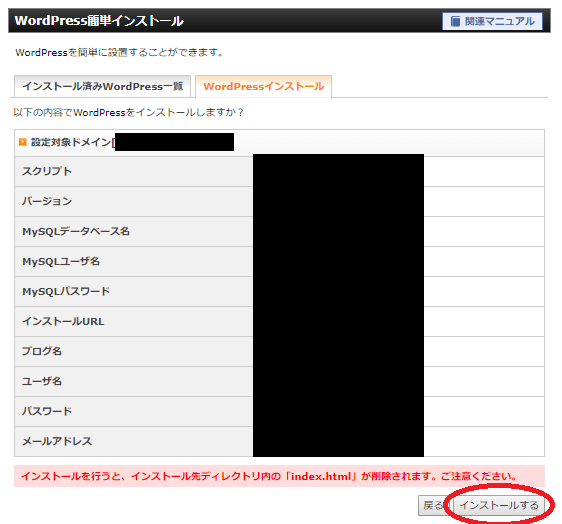
Task: Click the book icon on 関連マニュアル
Action: coord(455,21)
